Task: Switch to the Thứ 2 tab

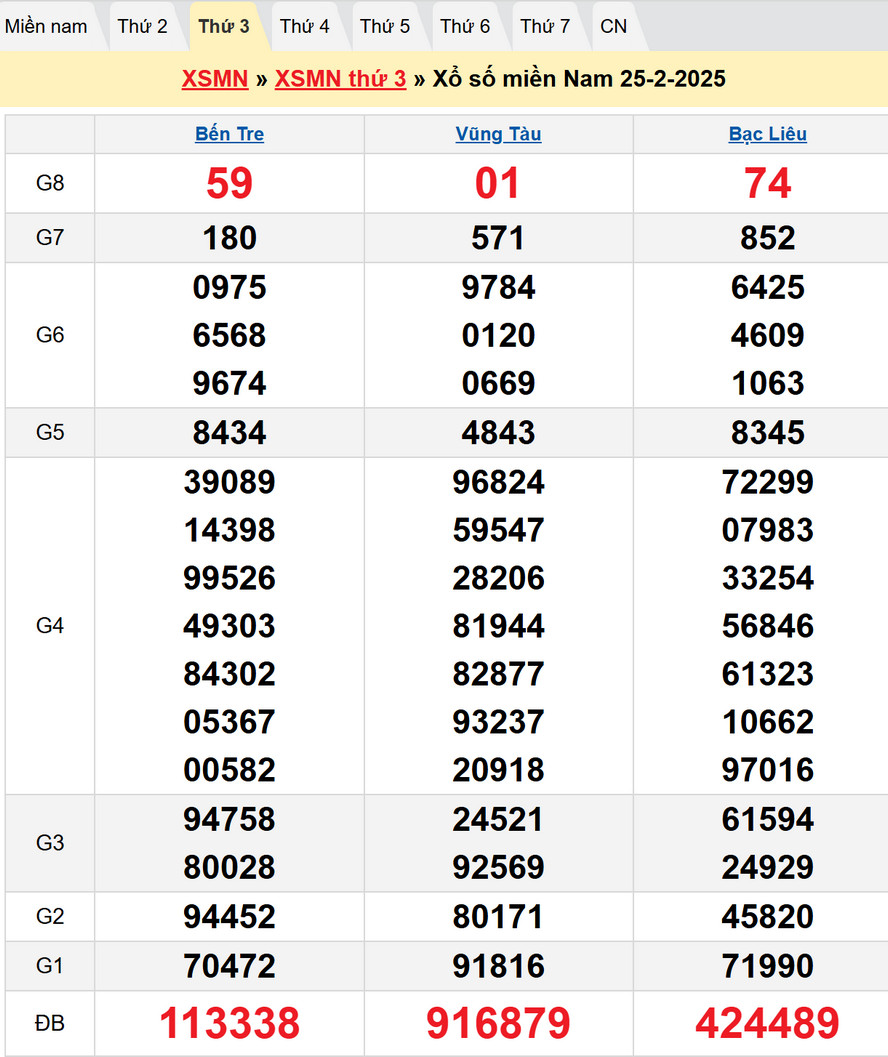Action: tap(142, 26)
